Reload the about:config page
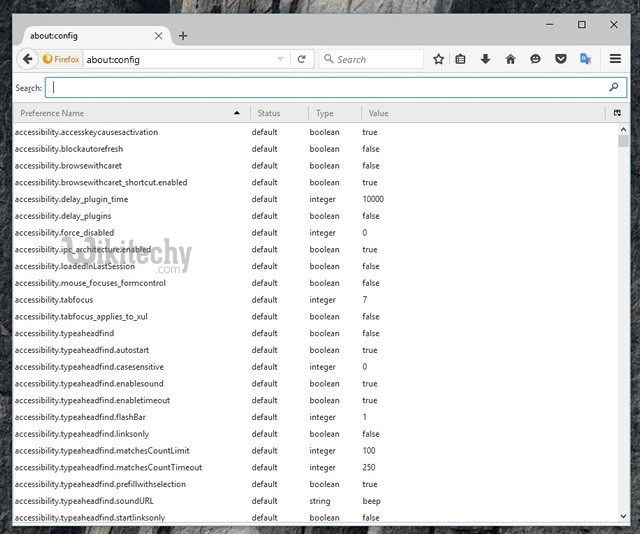This screenshot has width=640, height=534. click(x=301, y=59)
